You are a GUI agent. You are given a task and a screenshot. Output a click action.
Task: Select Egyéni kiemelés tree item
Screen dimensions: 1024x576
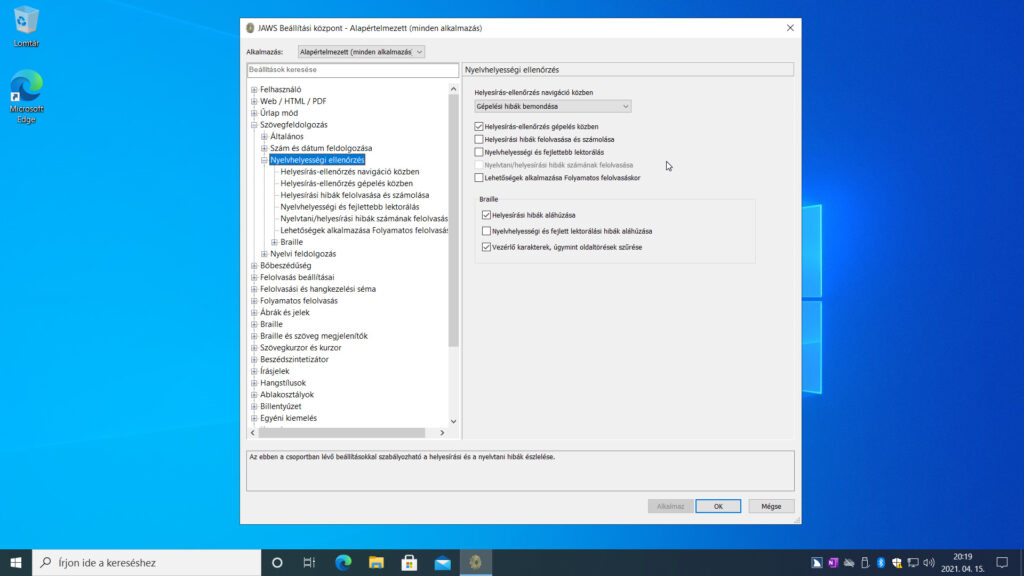[x=288, y=418]
